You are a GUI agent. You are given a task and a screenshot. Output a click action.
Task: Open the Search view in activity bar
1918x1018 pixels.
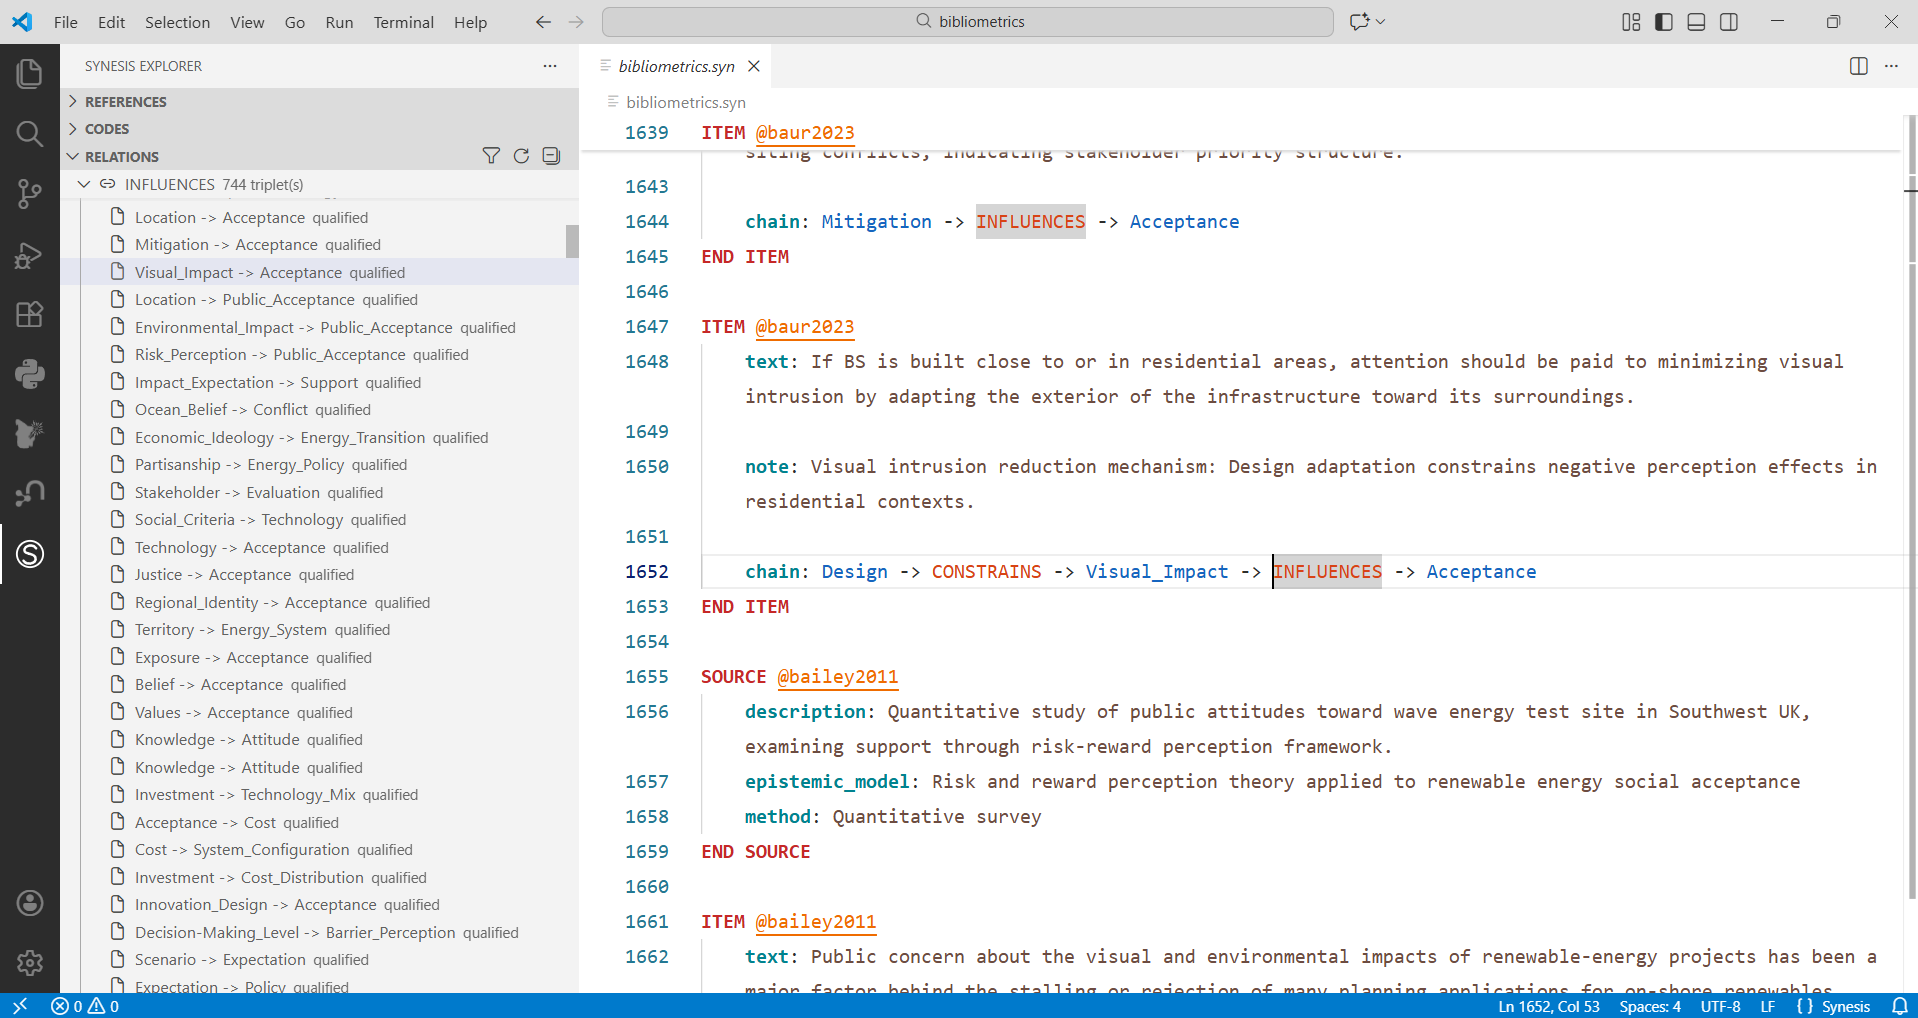(30, 133)
